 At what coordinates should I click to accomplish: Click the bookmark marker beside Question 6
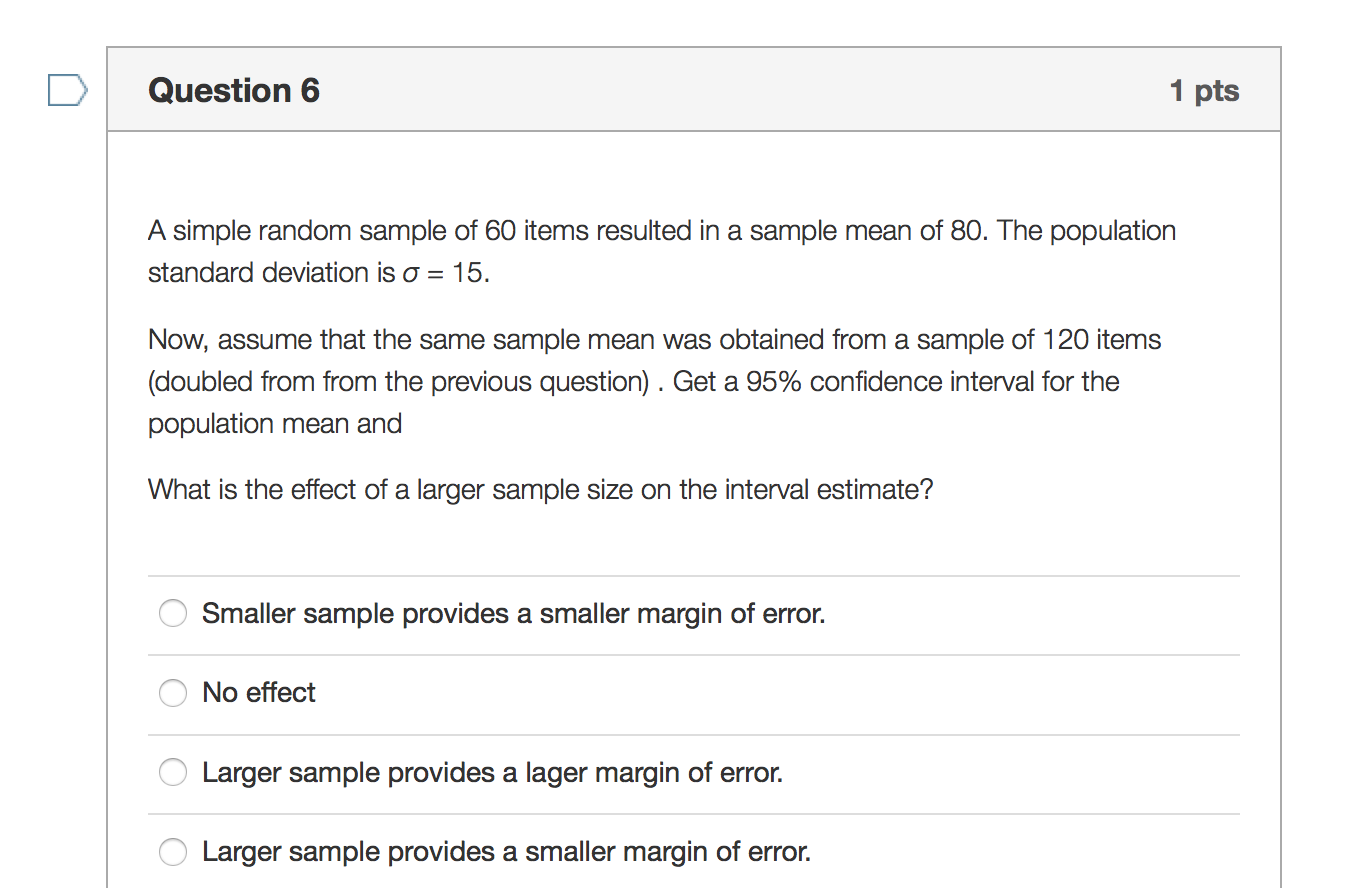[66, 89]
